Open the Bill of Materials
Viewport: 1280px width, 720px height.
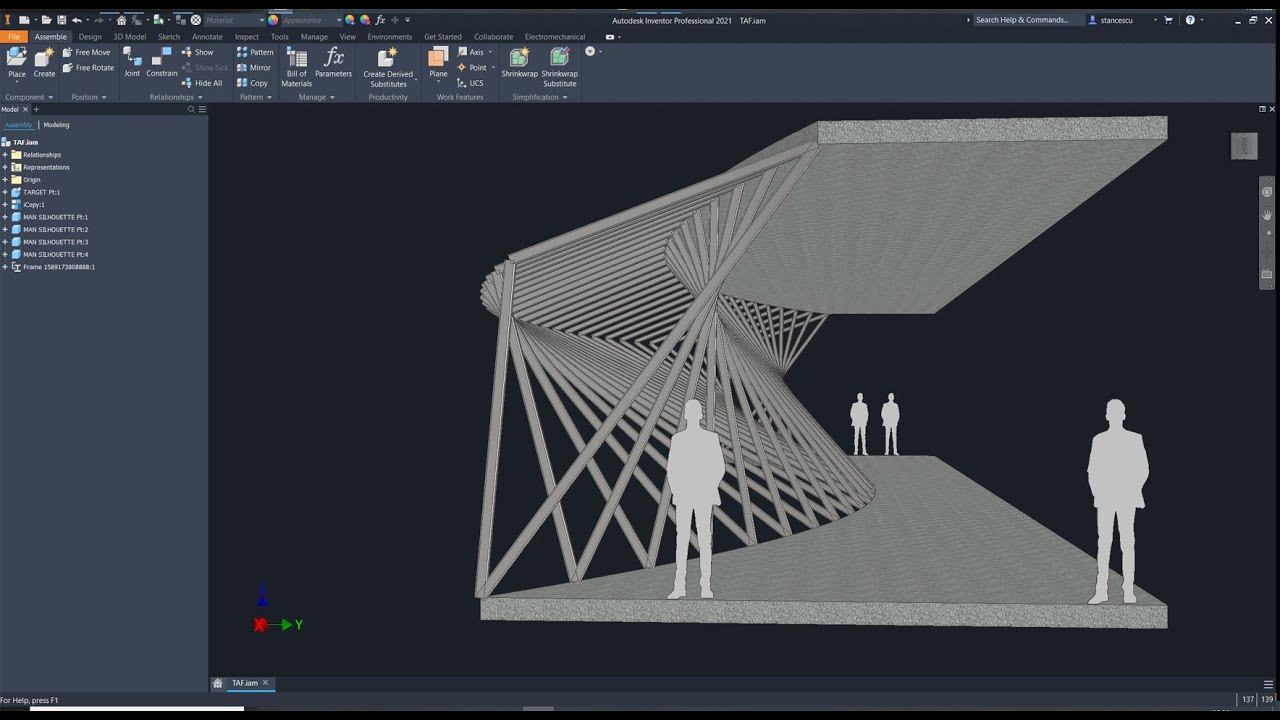coord(297,67)
